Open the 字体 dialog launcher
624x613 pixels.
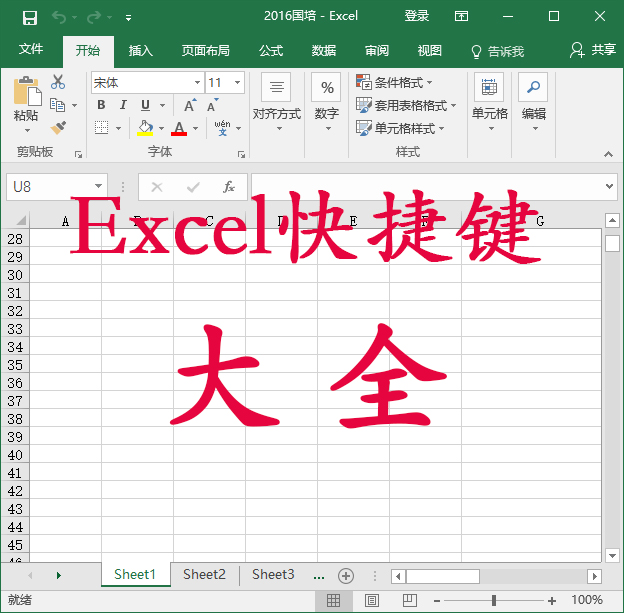pos(241,154)
